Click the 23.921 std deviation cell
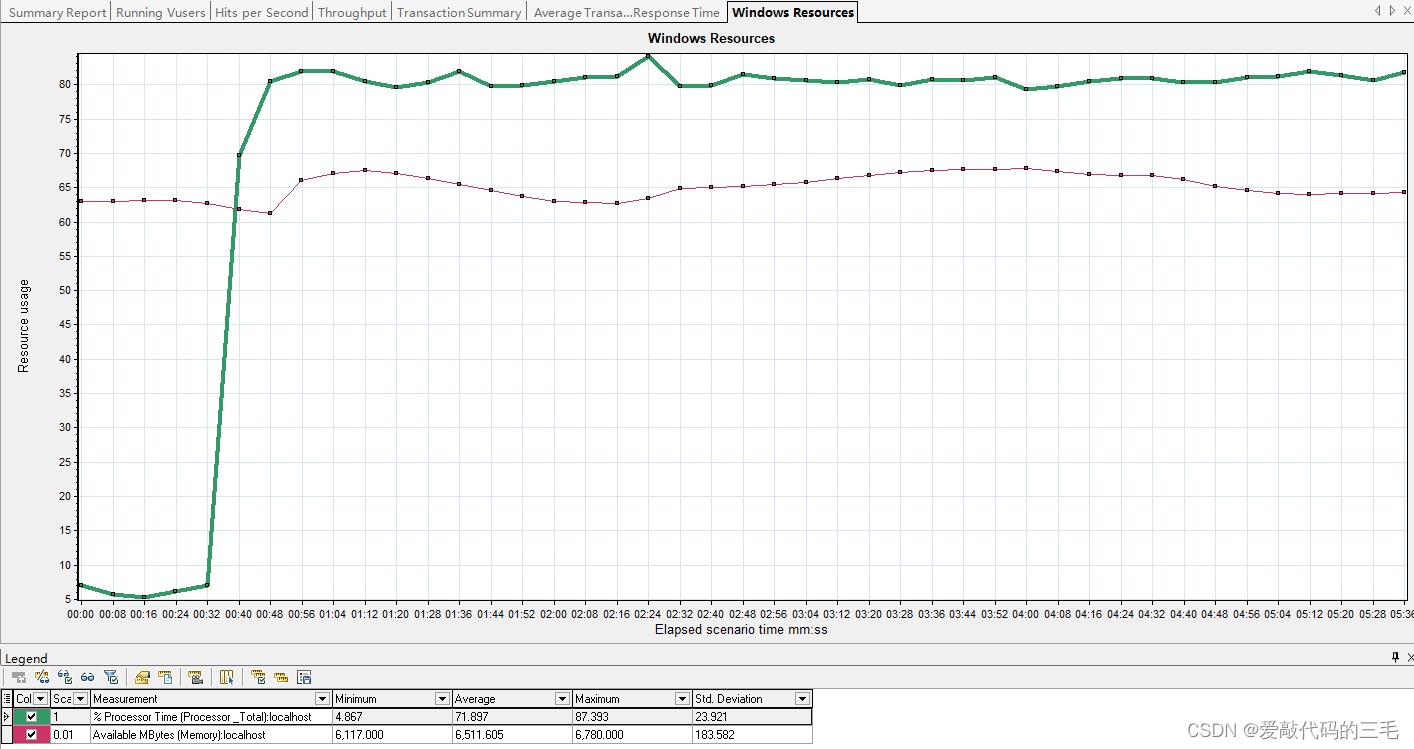Screen dimensions: 1414x749 pos(752,716)
